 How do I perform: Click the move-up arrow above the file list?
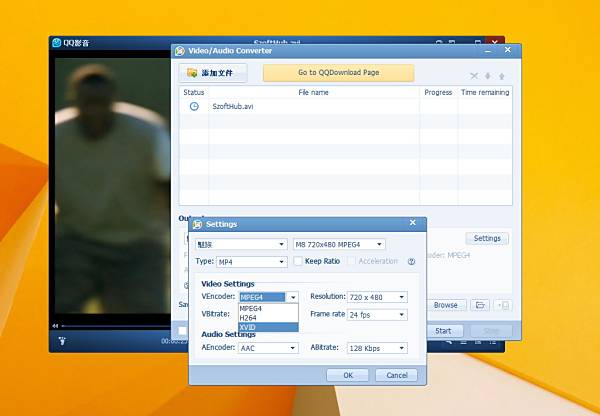(x=501, y=76)
